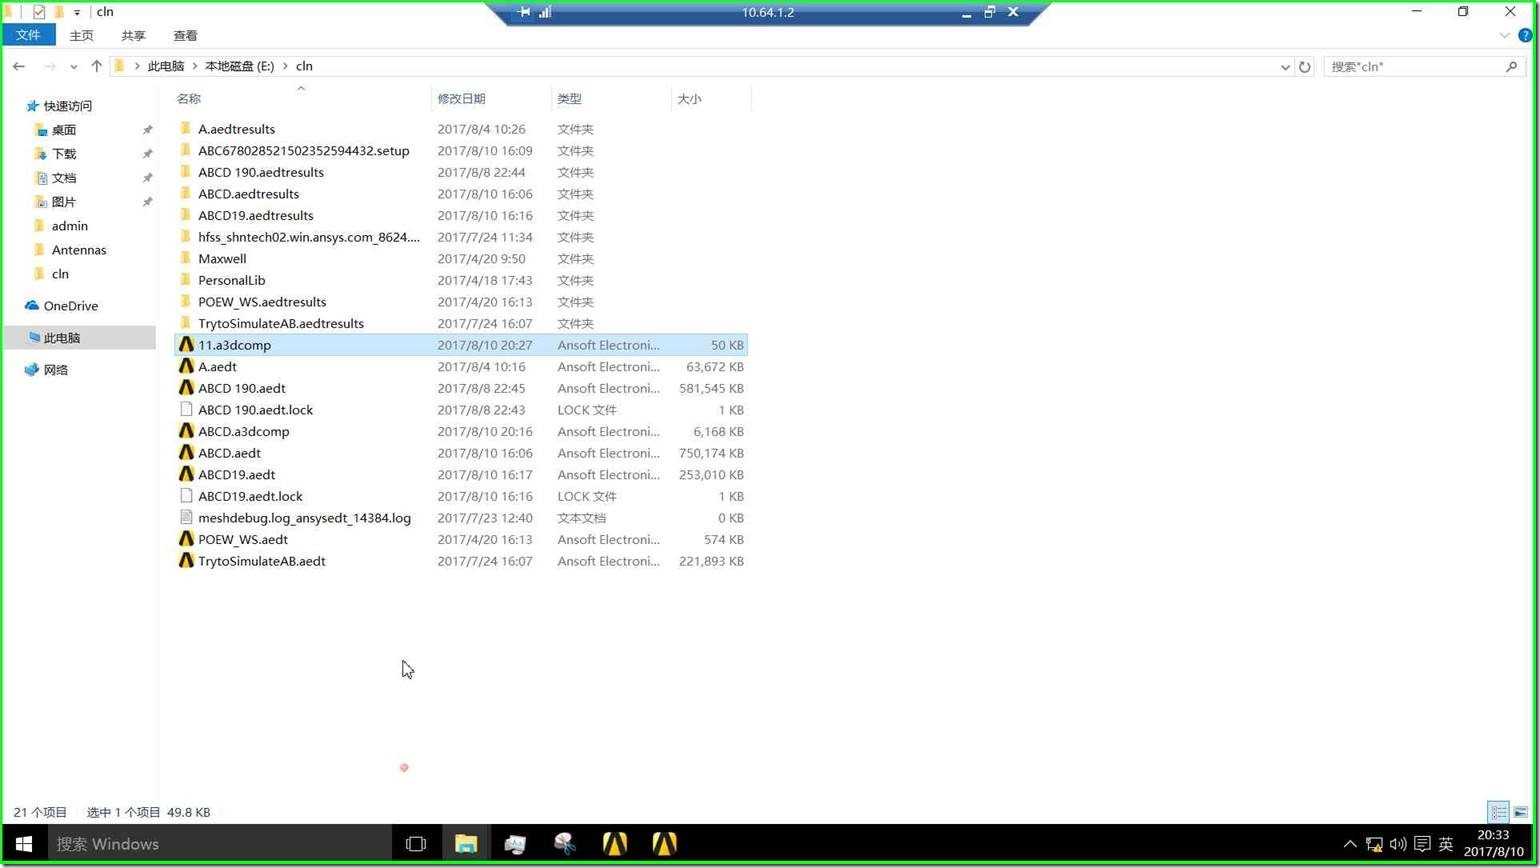Click the ABCD 190.aedt.lock file icon

tap(186, 410)
